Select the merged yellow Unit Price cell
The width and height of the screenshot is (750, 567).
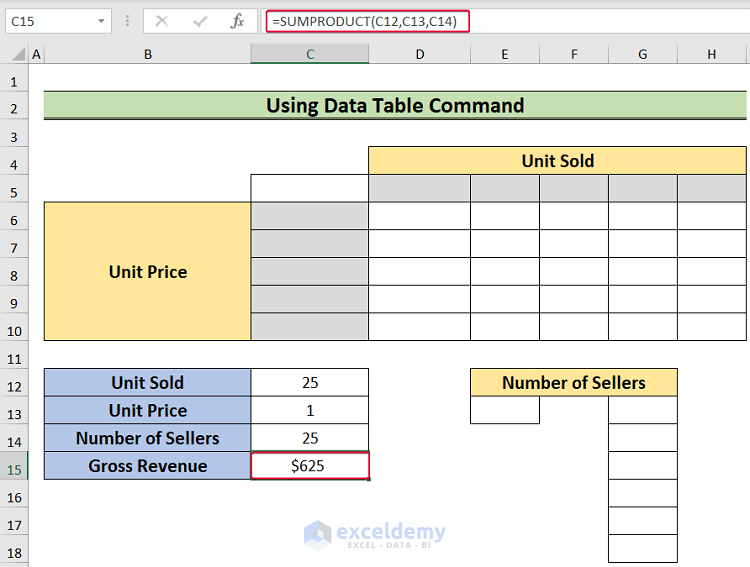coord(147,271)
